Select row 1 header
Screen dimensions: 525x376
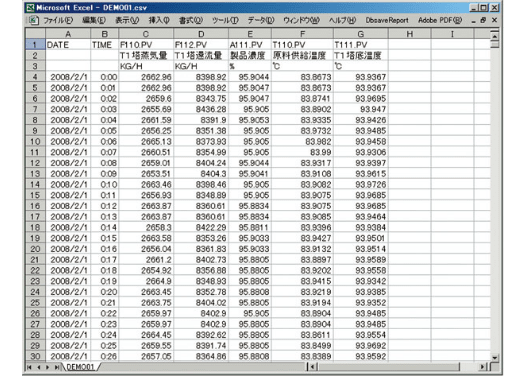[x=35, y=45]
